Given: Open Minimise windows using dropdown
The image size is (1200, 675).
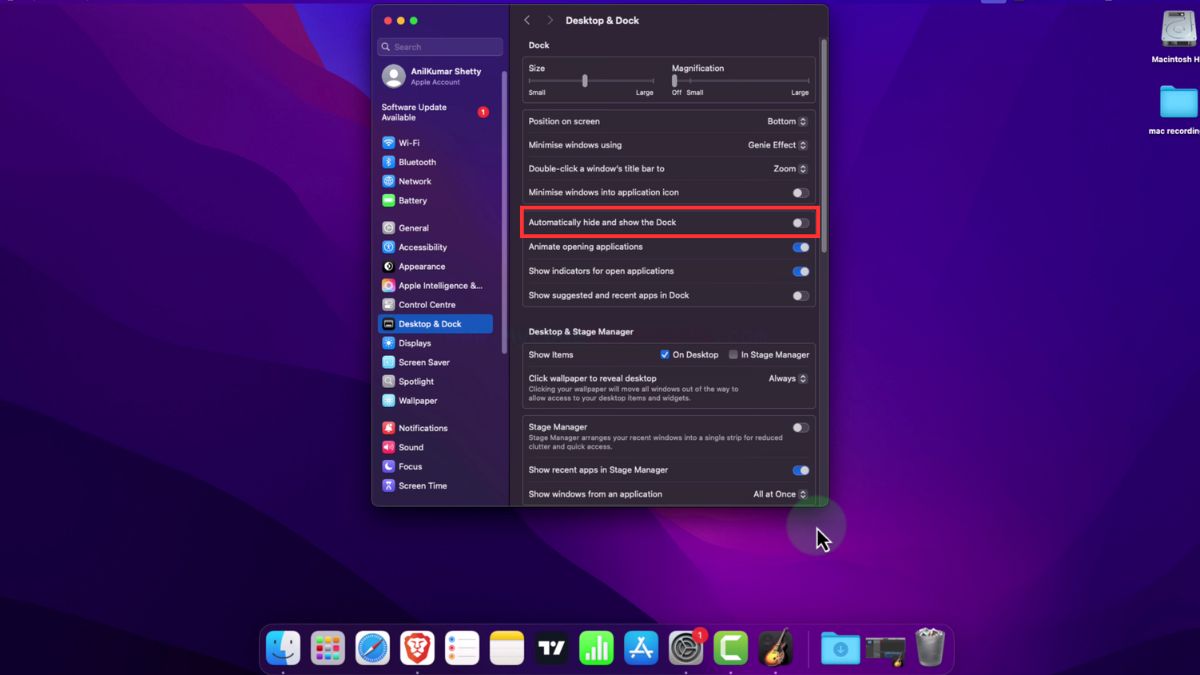Looking at the screenshot, I should click(777, 145).
